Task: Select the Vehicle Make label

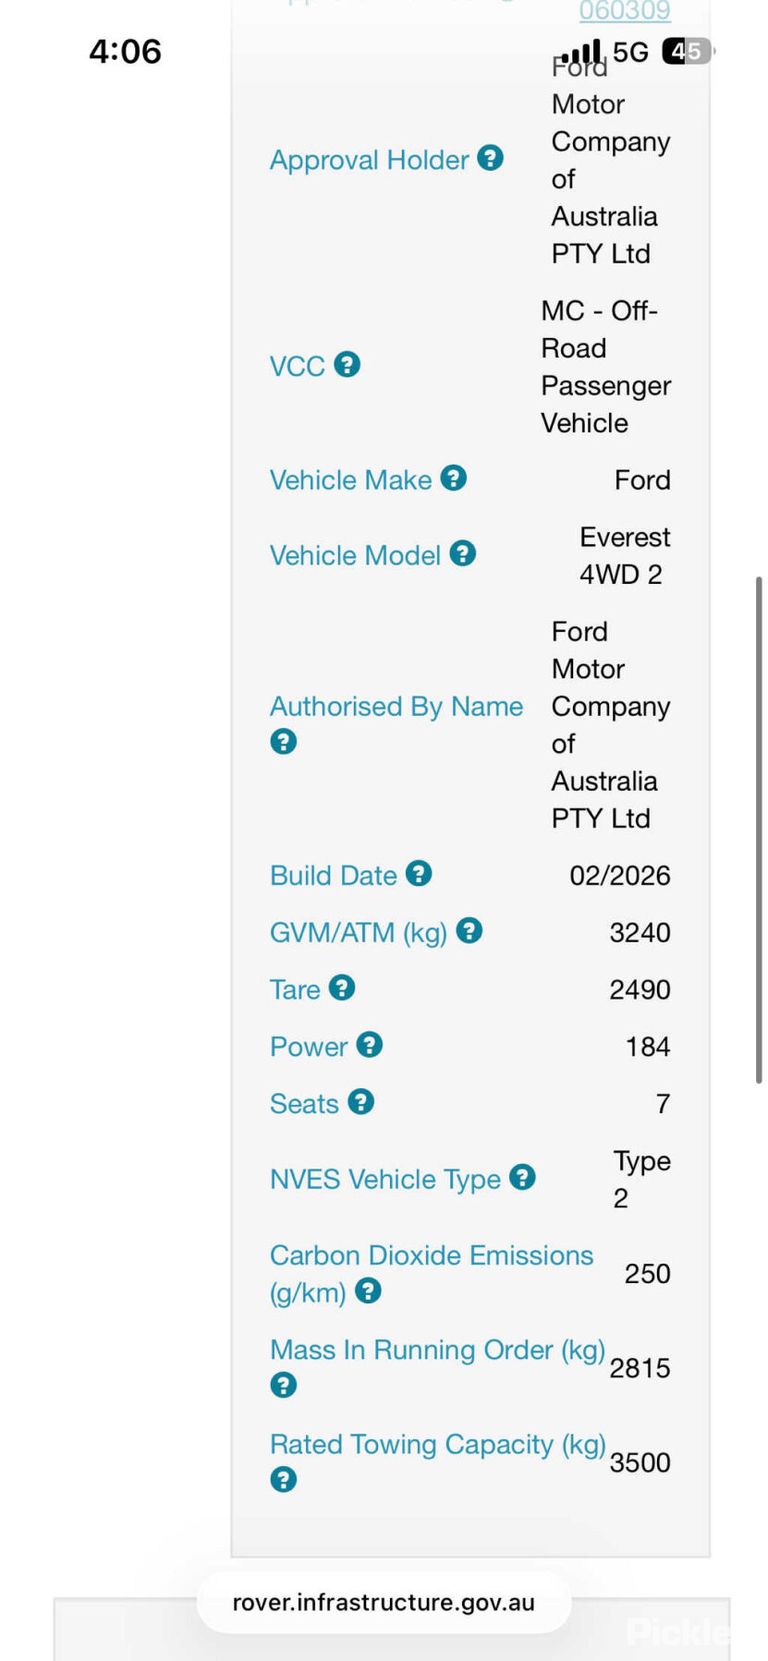Action: [351, 480]
